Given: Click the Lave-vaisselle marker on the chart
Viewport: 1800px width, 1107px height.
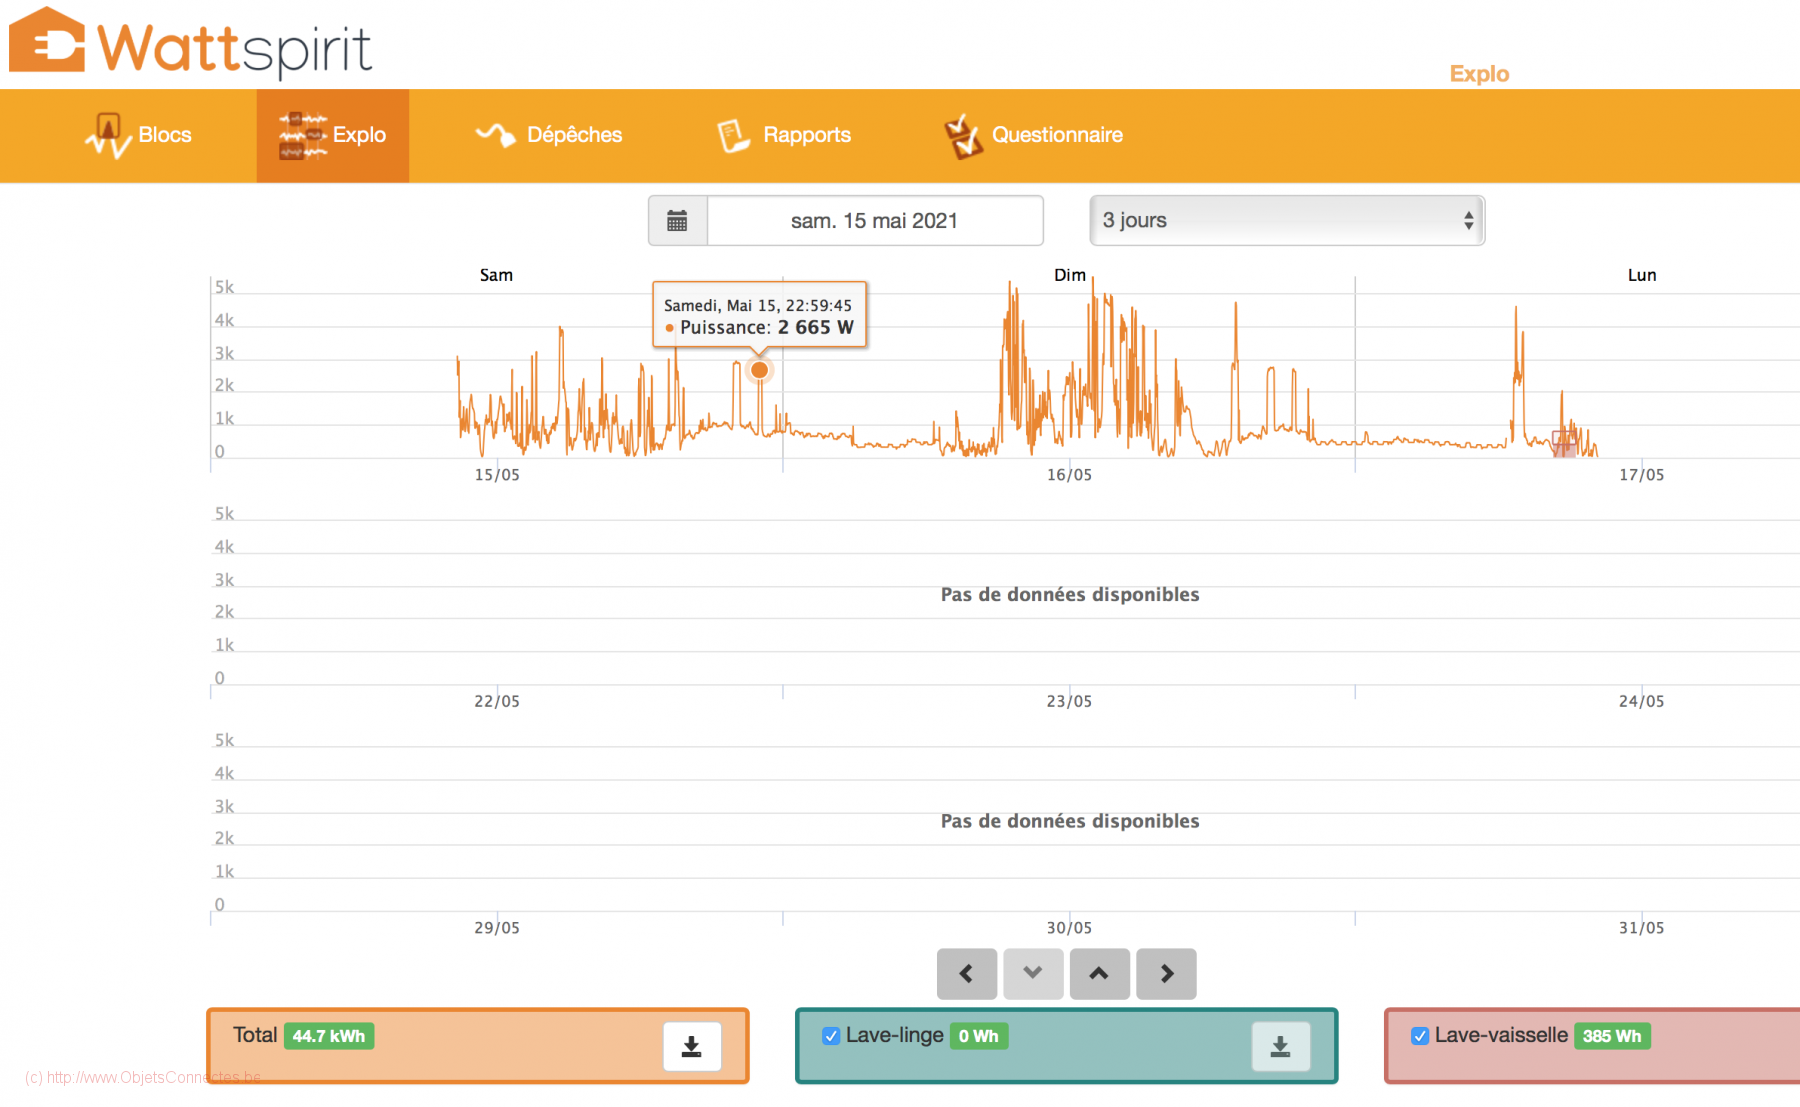Looking at the screenshot, I should tap(1564, 443).
